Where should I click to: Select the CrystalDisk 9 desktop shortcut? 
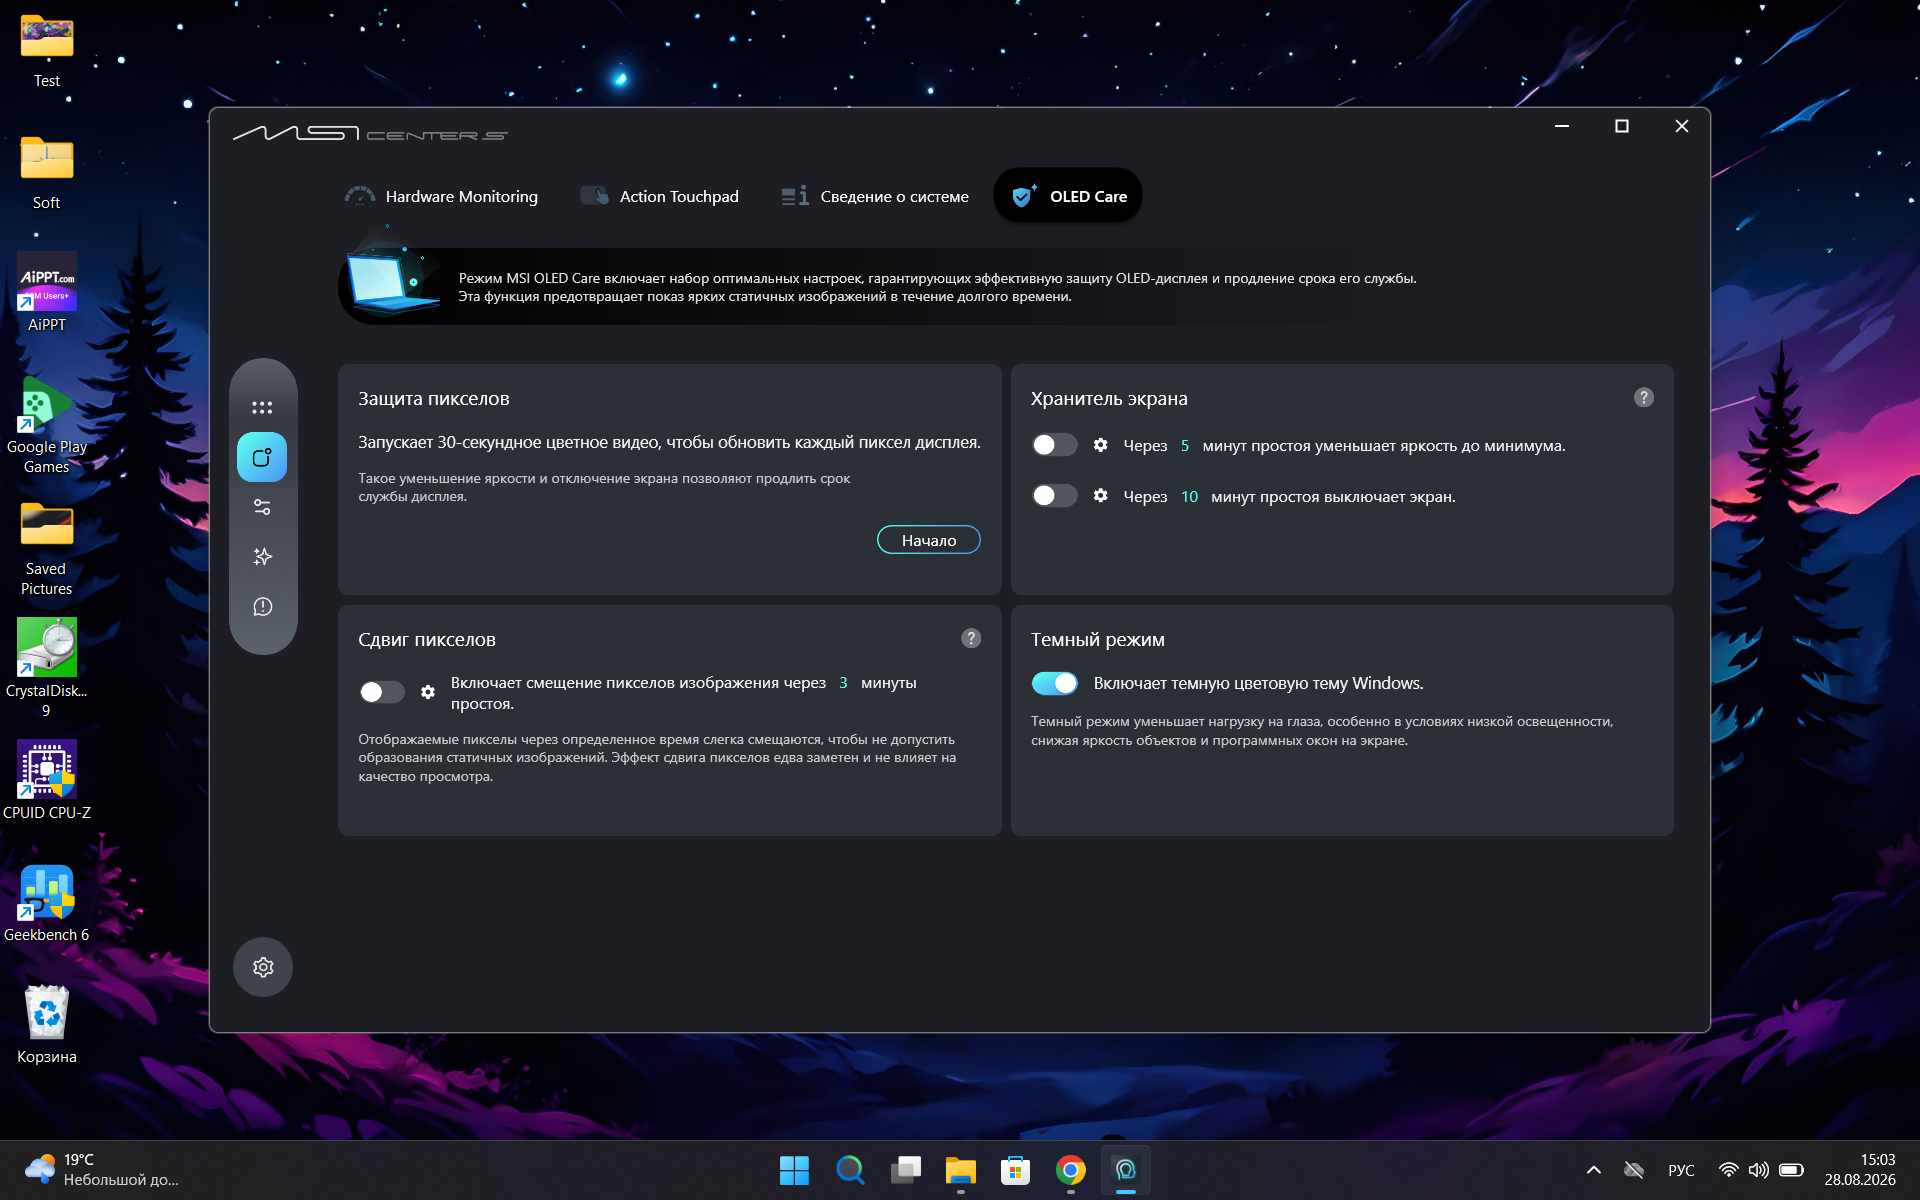(47, 668)
